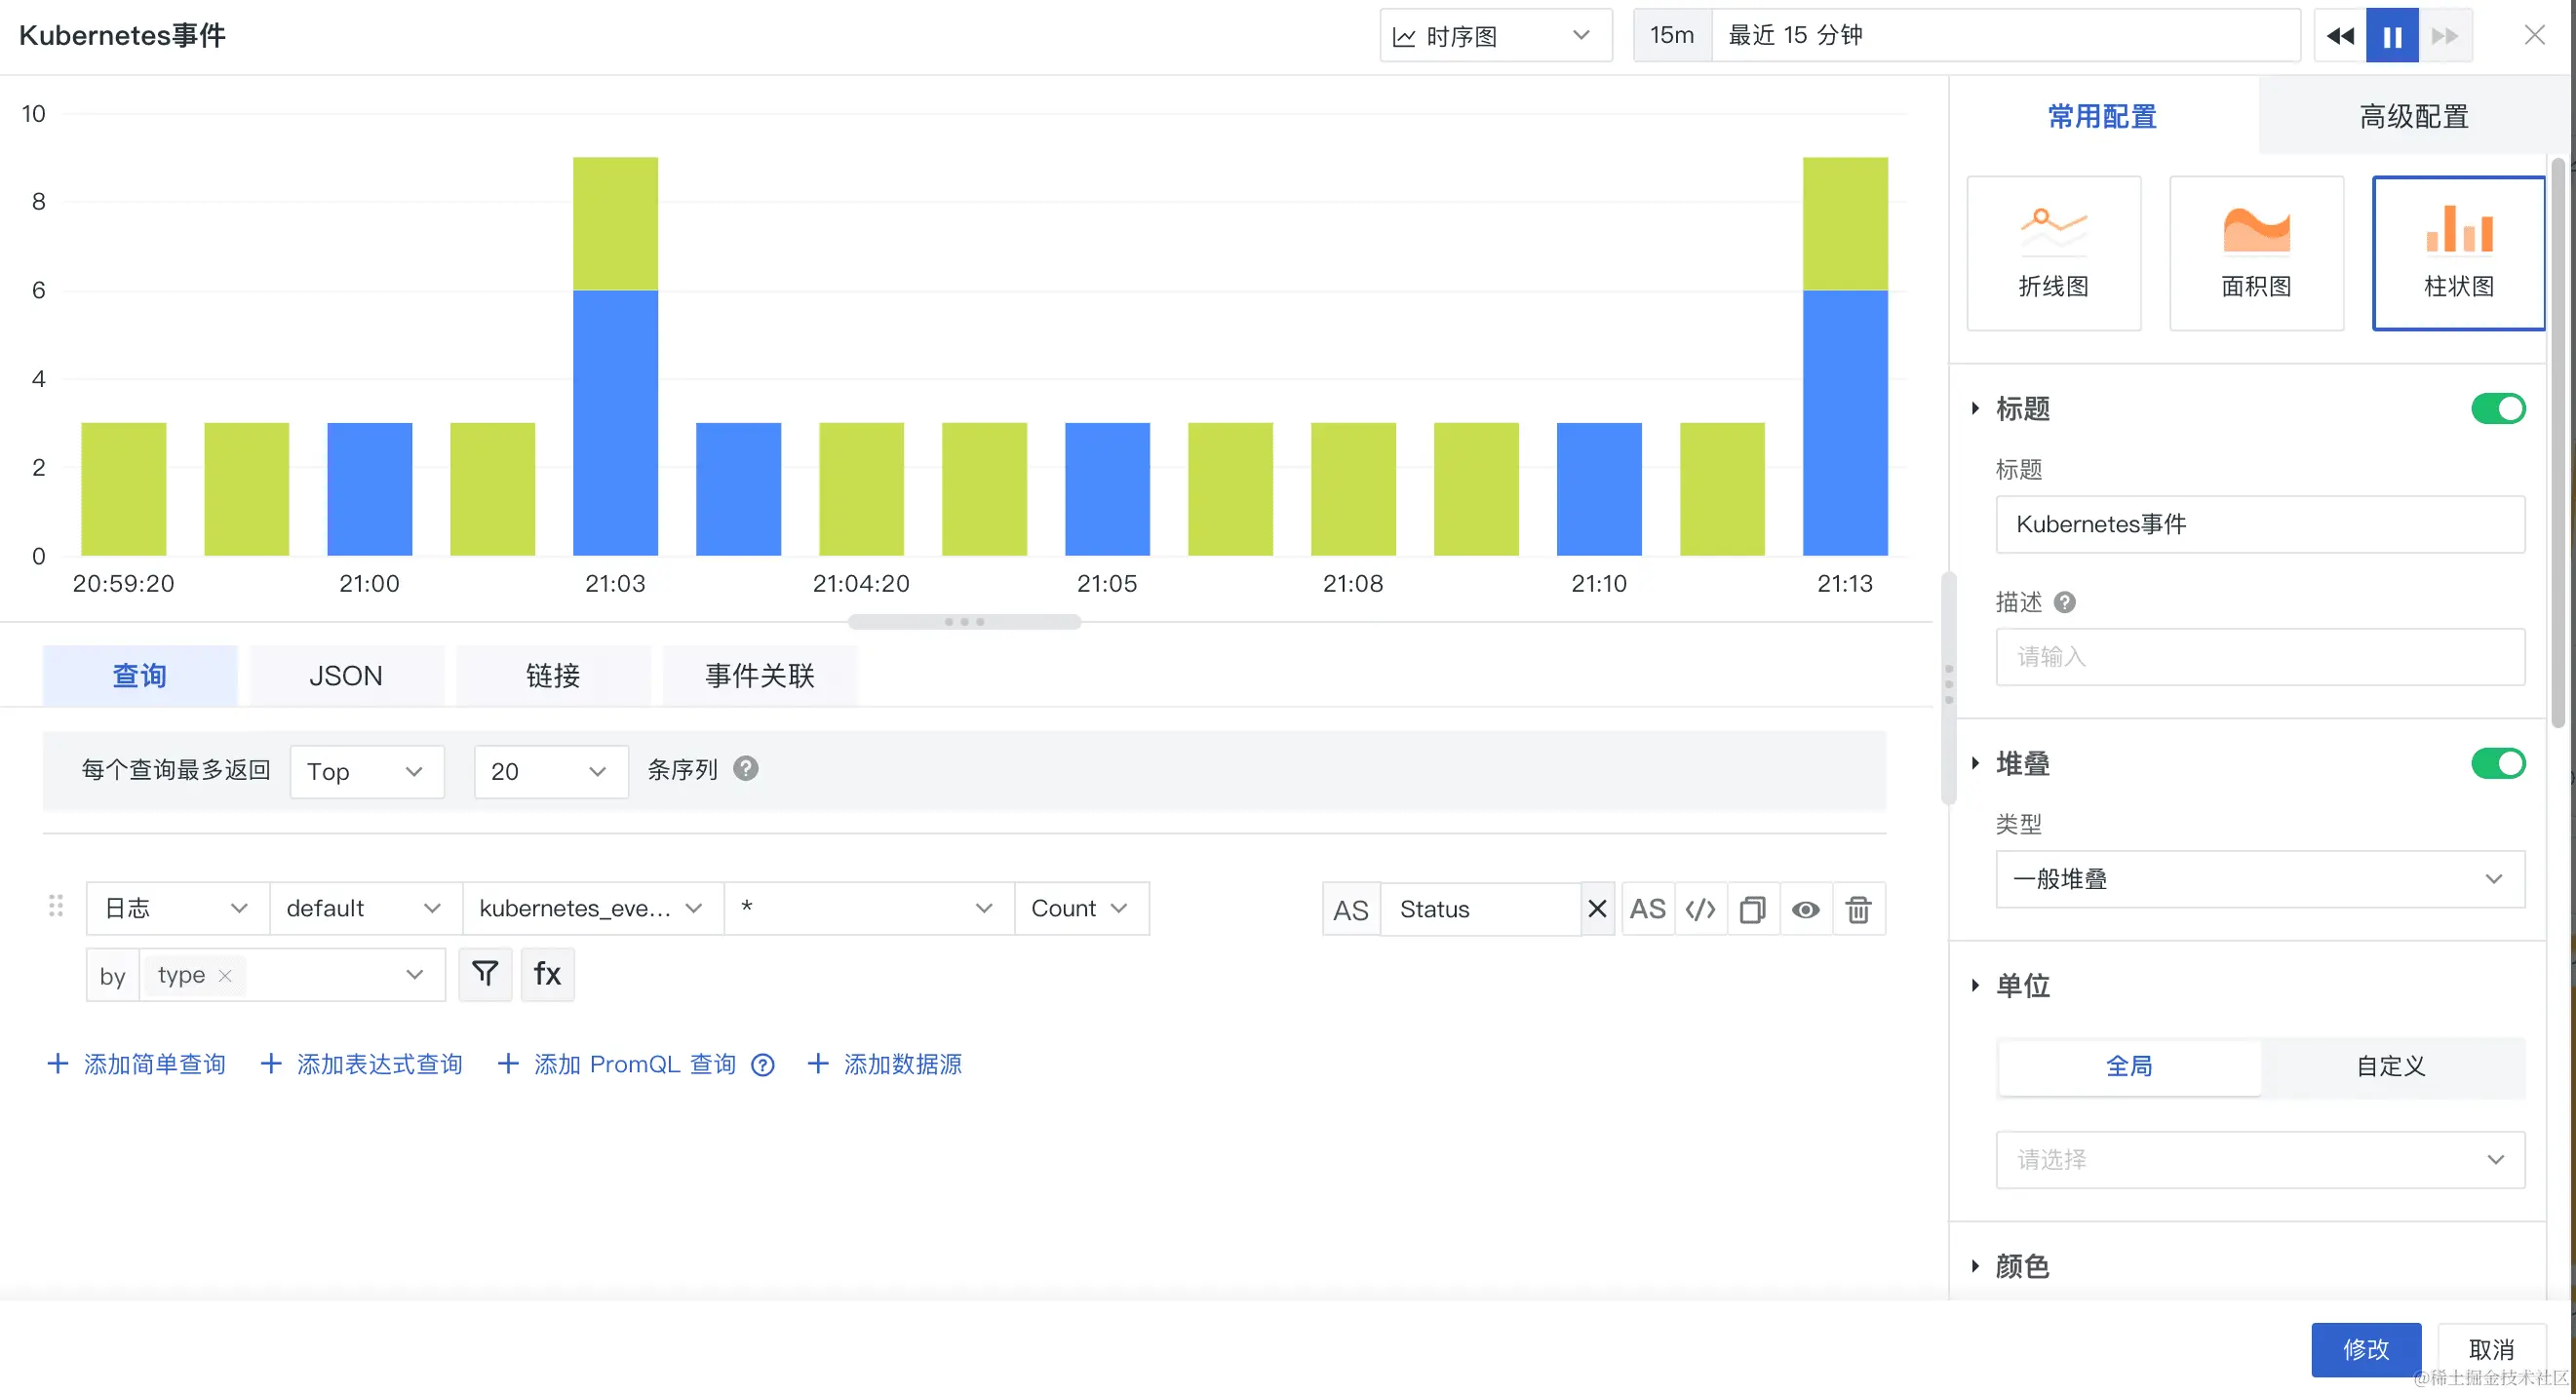Select the 柱状图 bar chart type
Screen dimensions: 2576x1394
pyautogui.click(x=2458, y=253)
